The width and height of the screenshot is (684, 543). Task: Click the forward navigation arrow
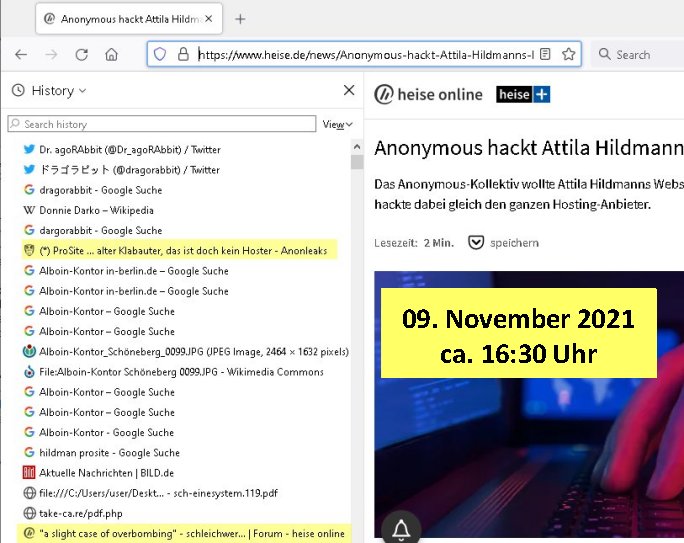(51, 55)
